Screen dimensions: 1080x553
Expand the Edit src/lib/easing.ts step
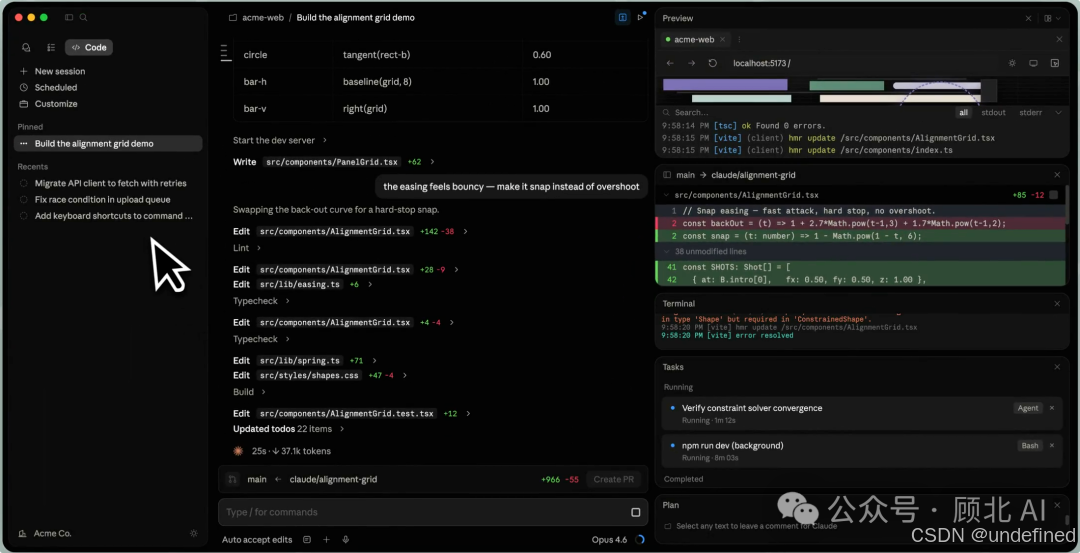tap(302, 284)
